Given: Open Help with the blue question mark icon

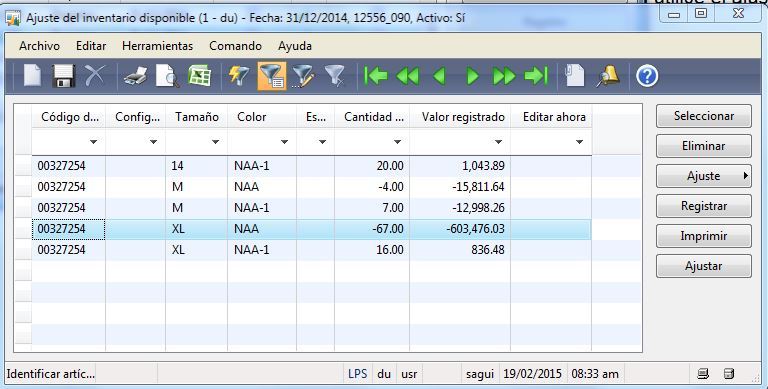Looking at the screenshot, I should tap(647, 76).
